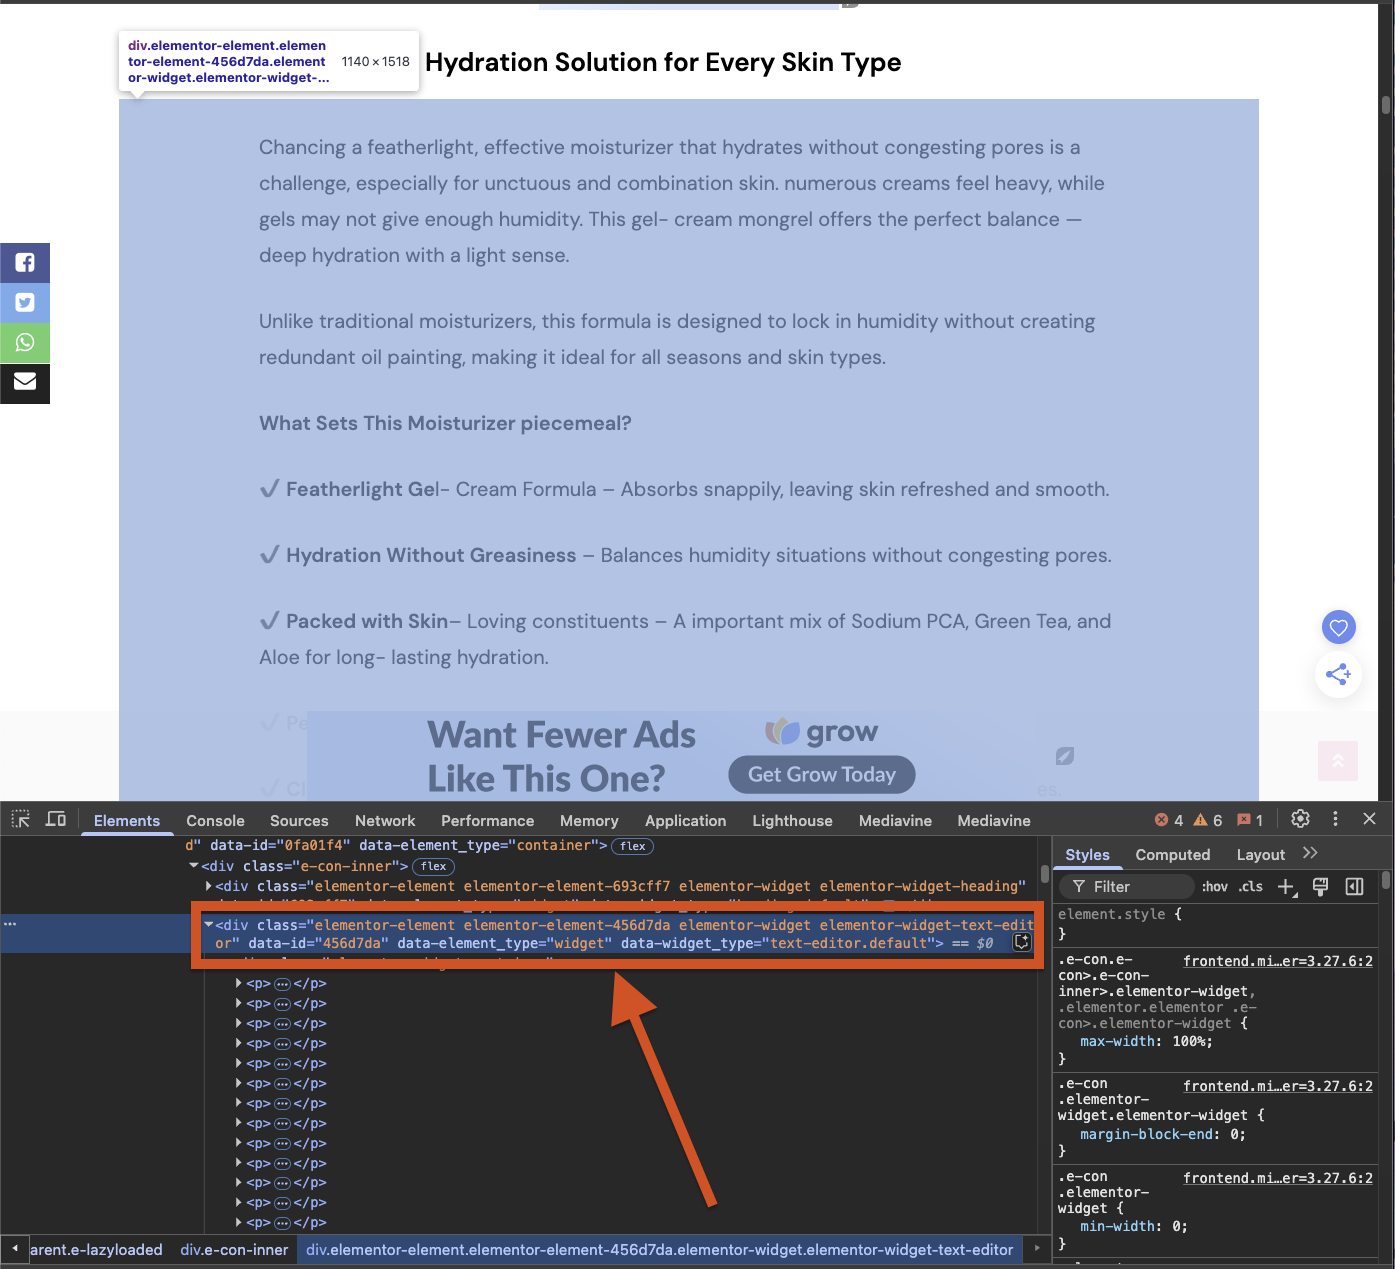Share the article by email icon
This screenshot has width=1395, height=1269.
(25, 382)
